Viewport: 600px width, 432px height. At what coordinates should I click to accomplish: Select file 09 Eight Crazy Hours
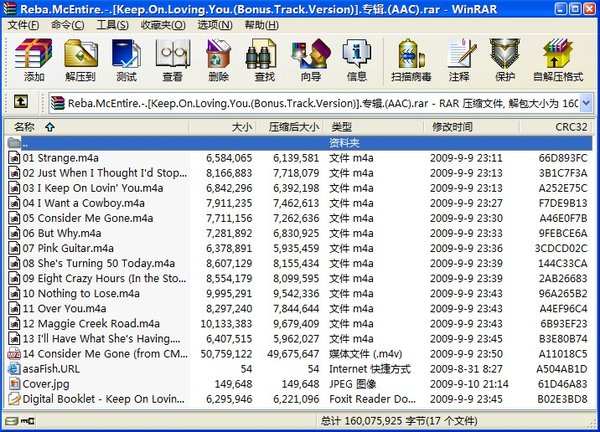(x=104, y=278)
